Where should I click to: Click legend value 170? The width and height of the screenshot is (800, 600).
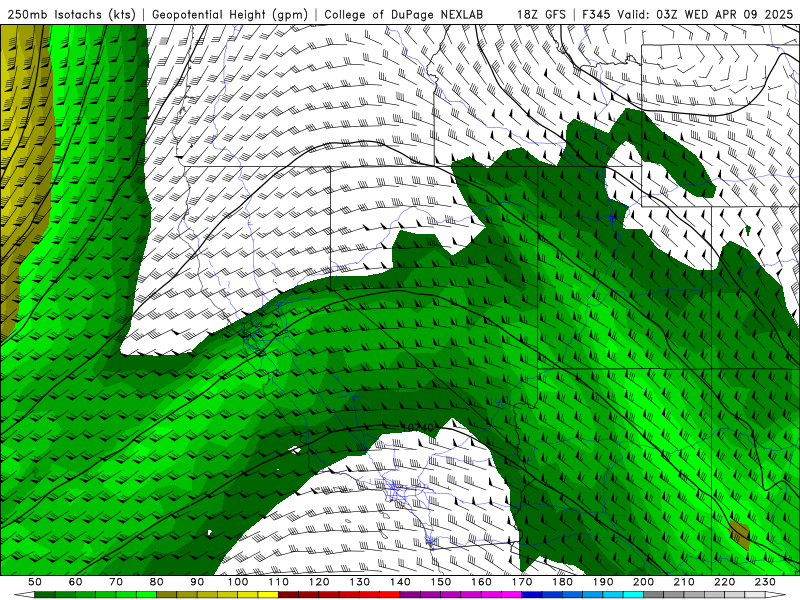click(522, 582)
